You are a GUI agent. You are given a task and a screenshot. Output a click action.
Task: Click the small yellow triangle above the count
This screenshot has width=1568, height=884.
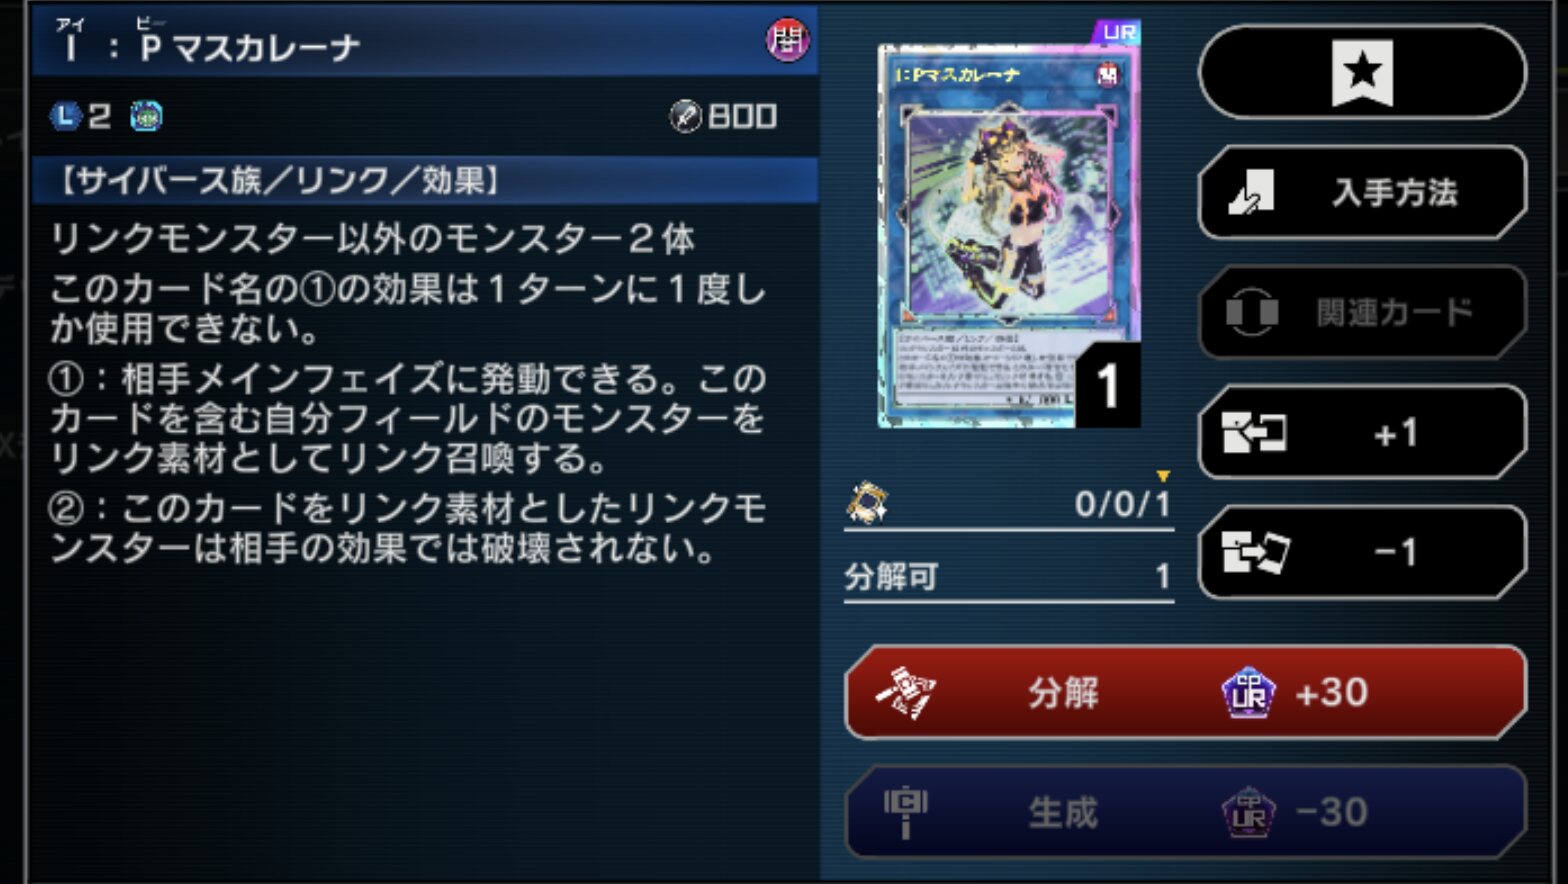(1162, 476)
